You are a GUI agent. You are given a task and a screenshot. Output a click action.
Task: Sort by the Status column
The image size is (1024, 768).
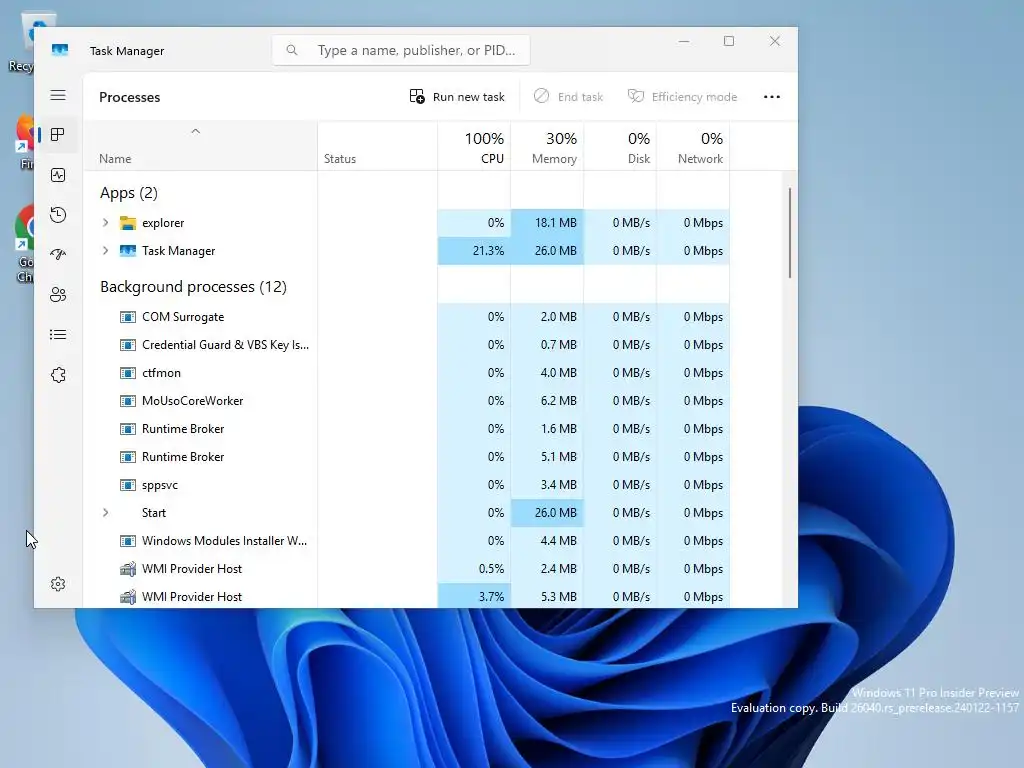pos(377,146)
